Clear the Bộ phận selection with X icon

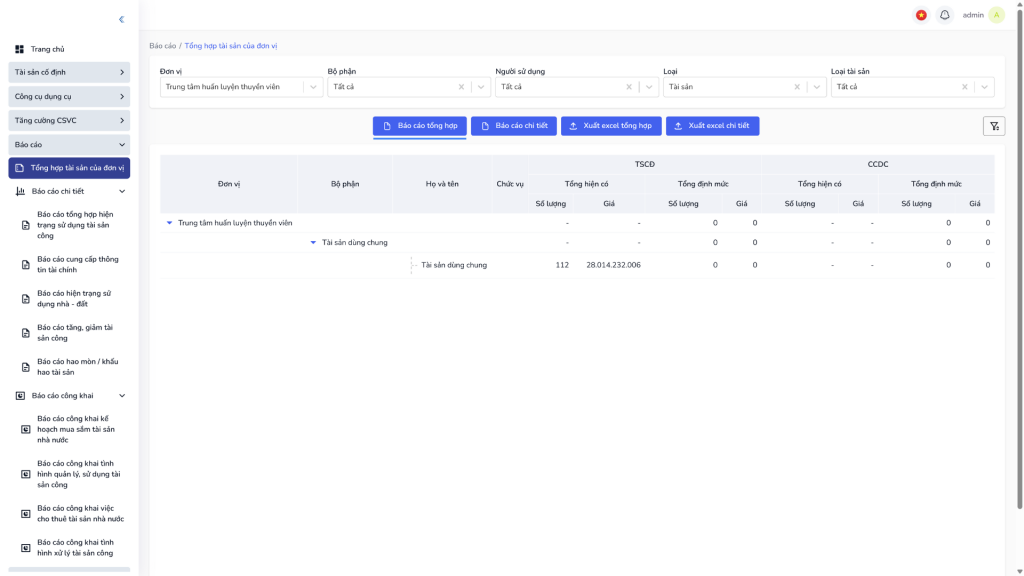tap(461, 87)
